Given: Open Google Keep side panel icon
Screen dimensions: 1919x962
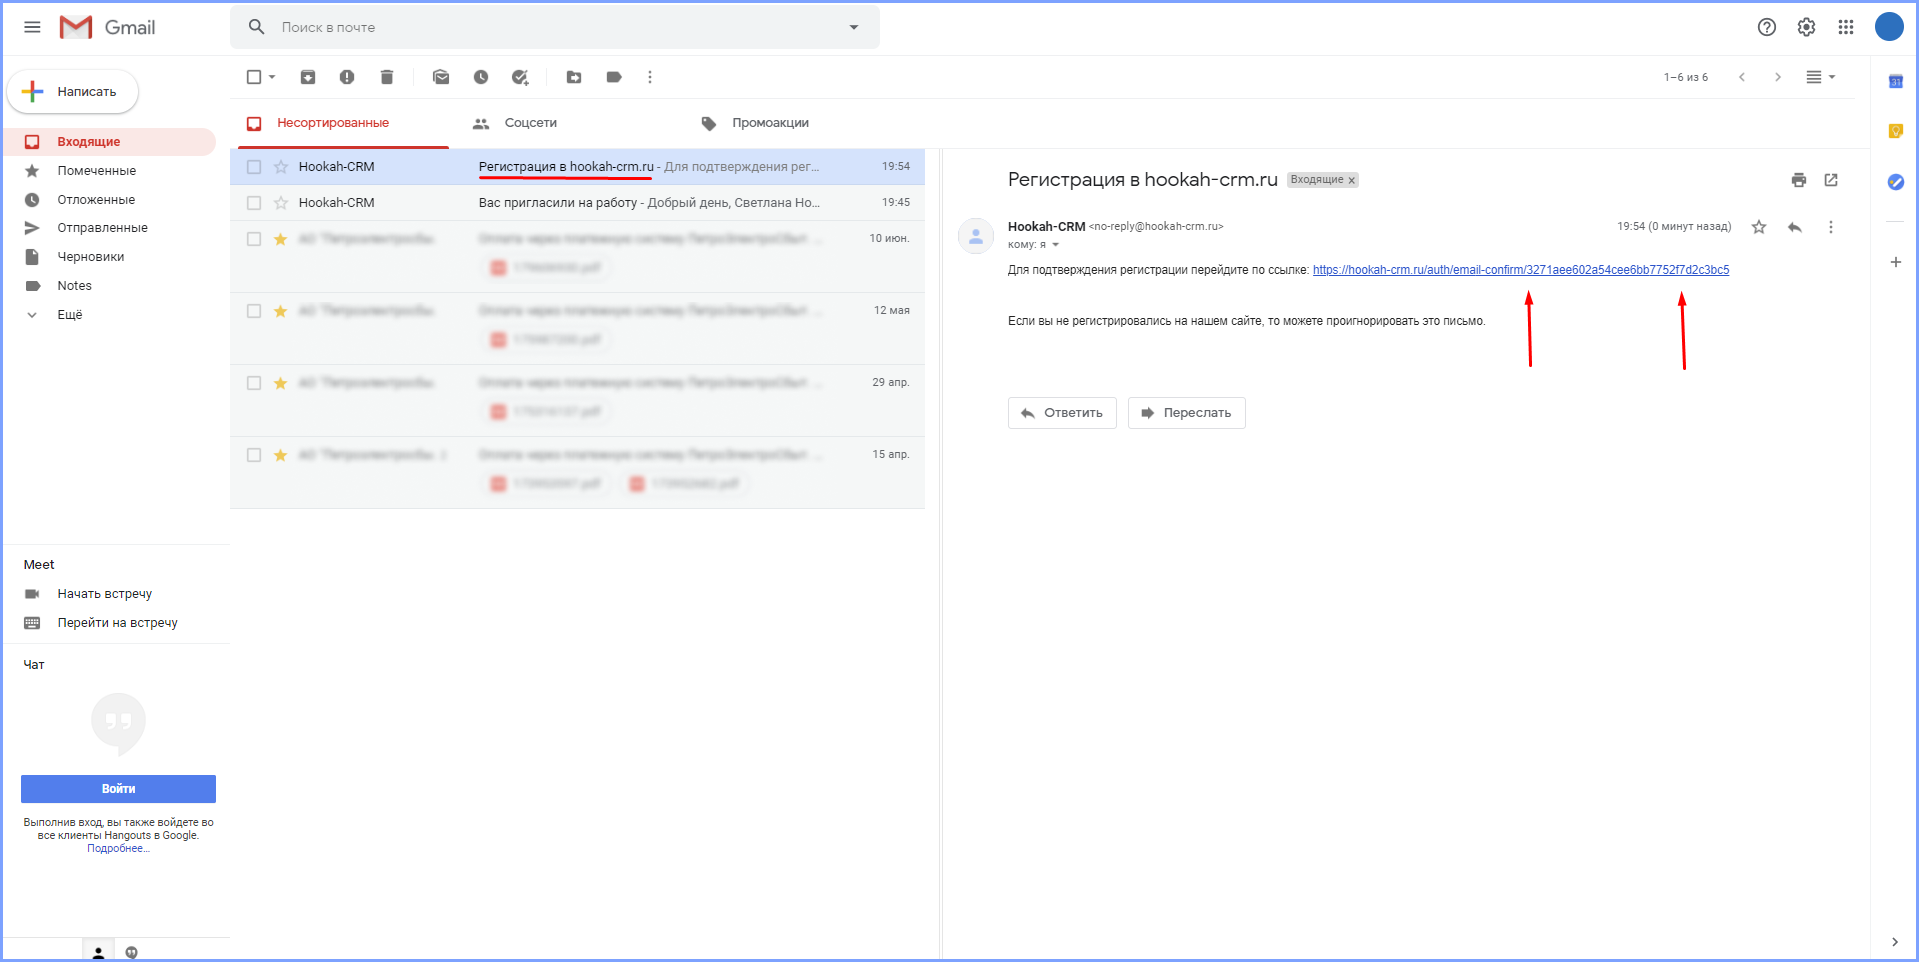Looking at the screenshot, I should [x=1896, y=131].
